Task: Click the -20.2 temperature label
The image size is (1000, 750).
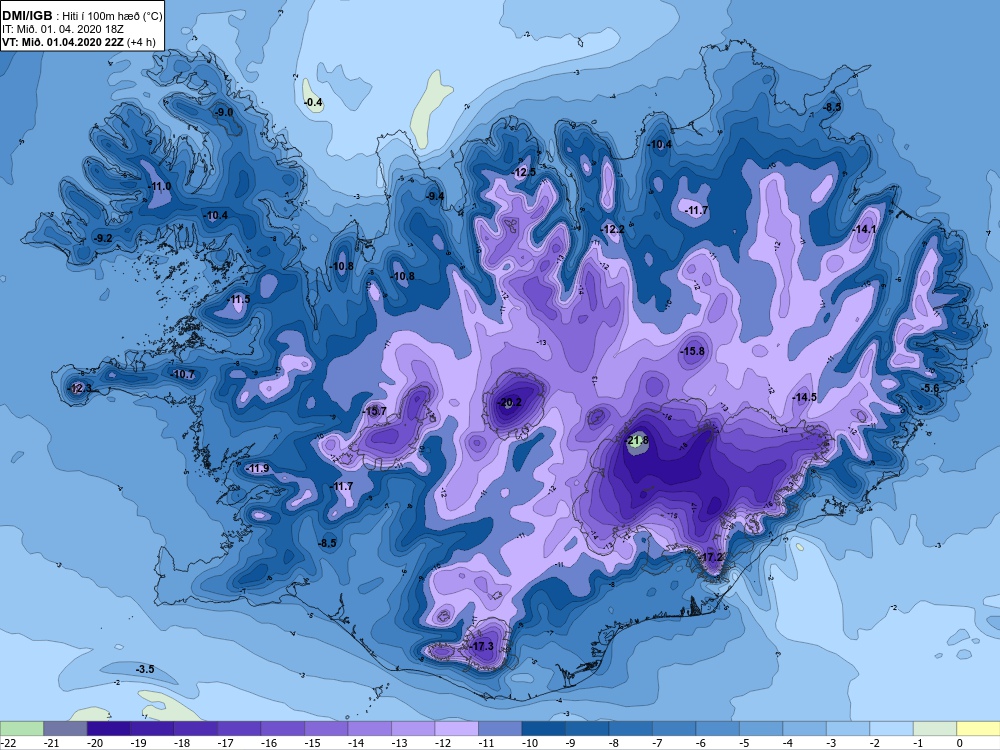Action: 510,402
